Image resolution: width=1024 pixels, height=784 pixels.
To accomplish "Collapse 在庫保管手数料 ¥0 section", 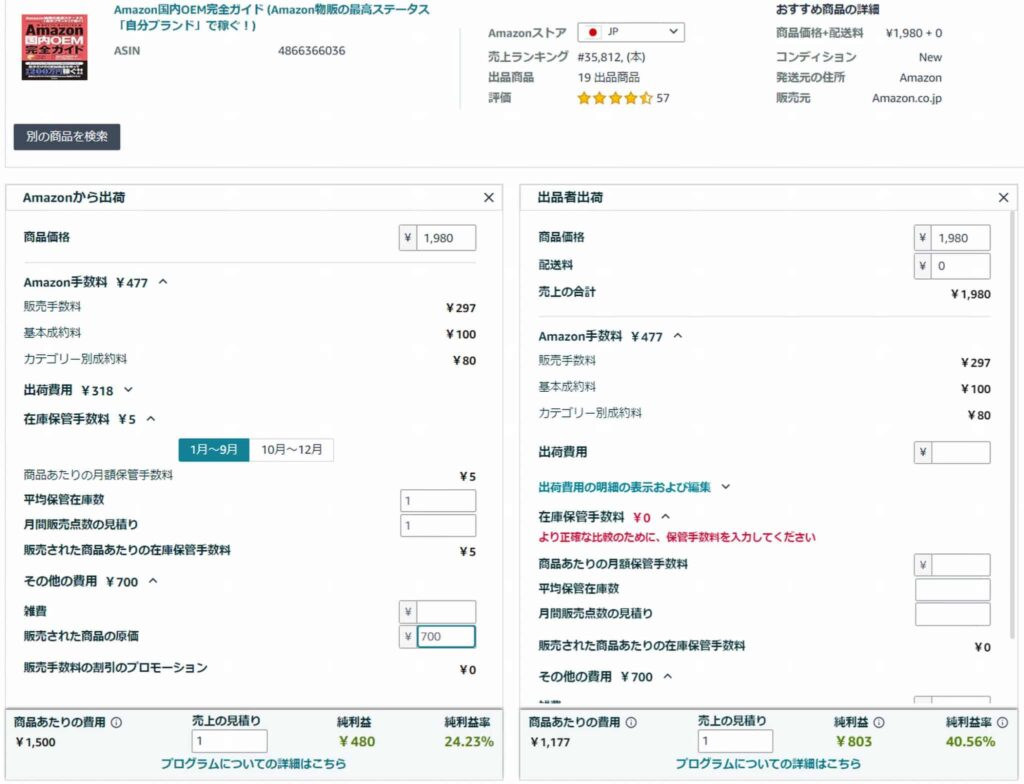I will coord(665,517).
